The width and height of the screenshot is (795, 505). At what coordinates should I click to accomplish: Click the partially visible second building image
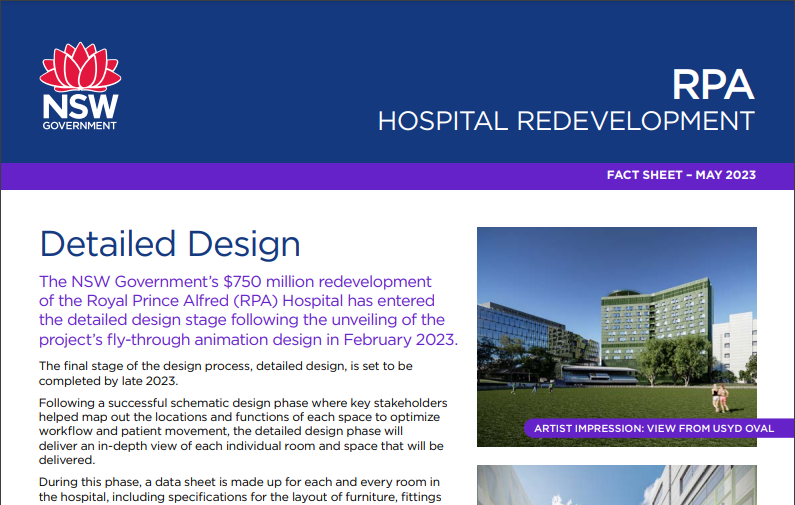(617, 485)
